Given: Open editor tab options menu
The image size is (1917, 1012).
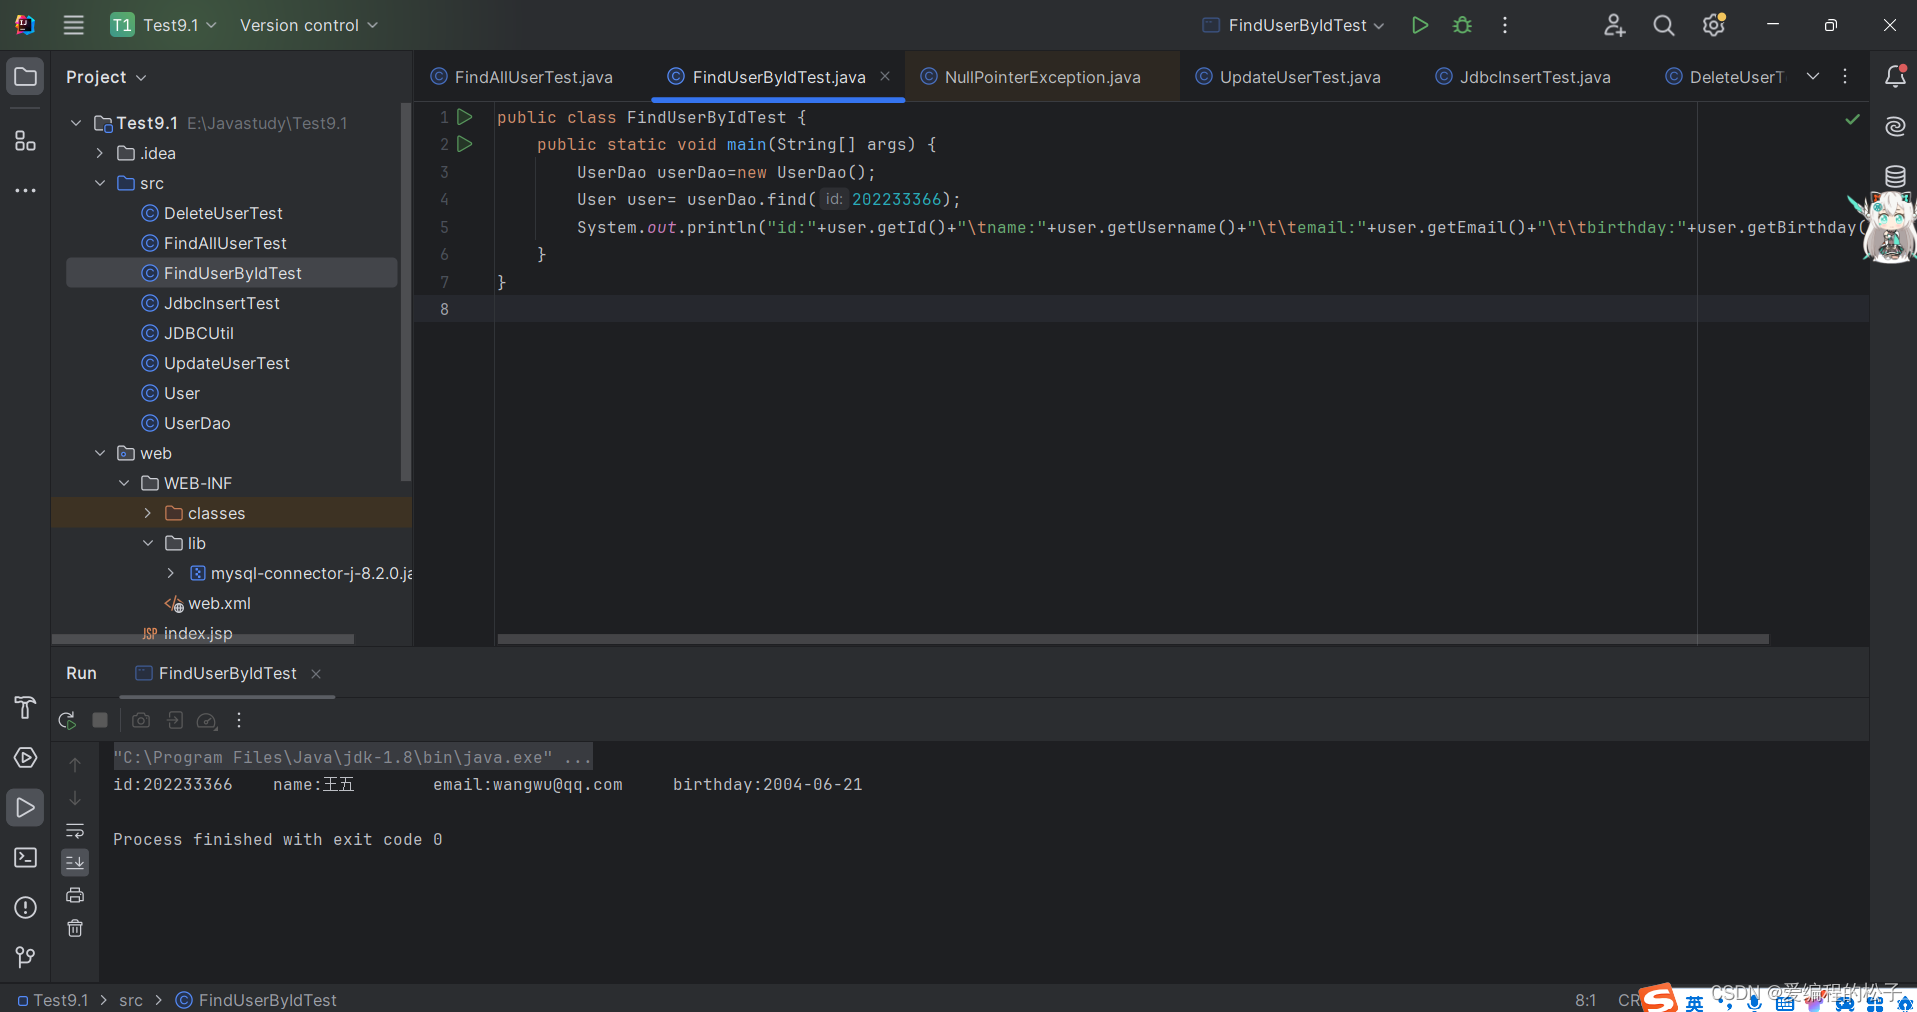Looking at the screenshot, I should tap(1845, 76).
